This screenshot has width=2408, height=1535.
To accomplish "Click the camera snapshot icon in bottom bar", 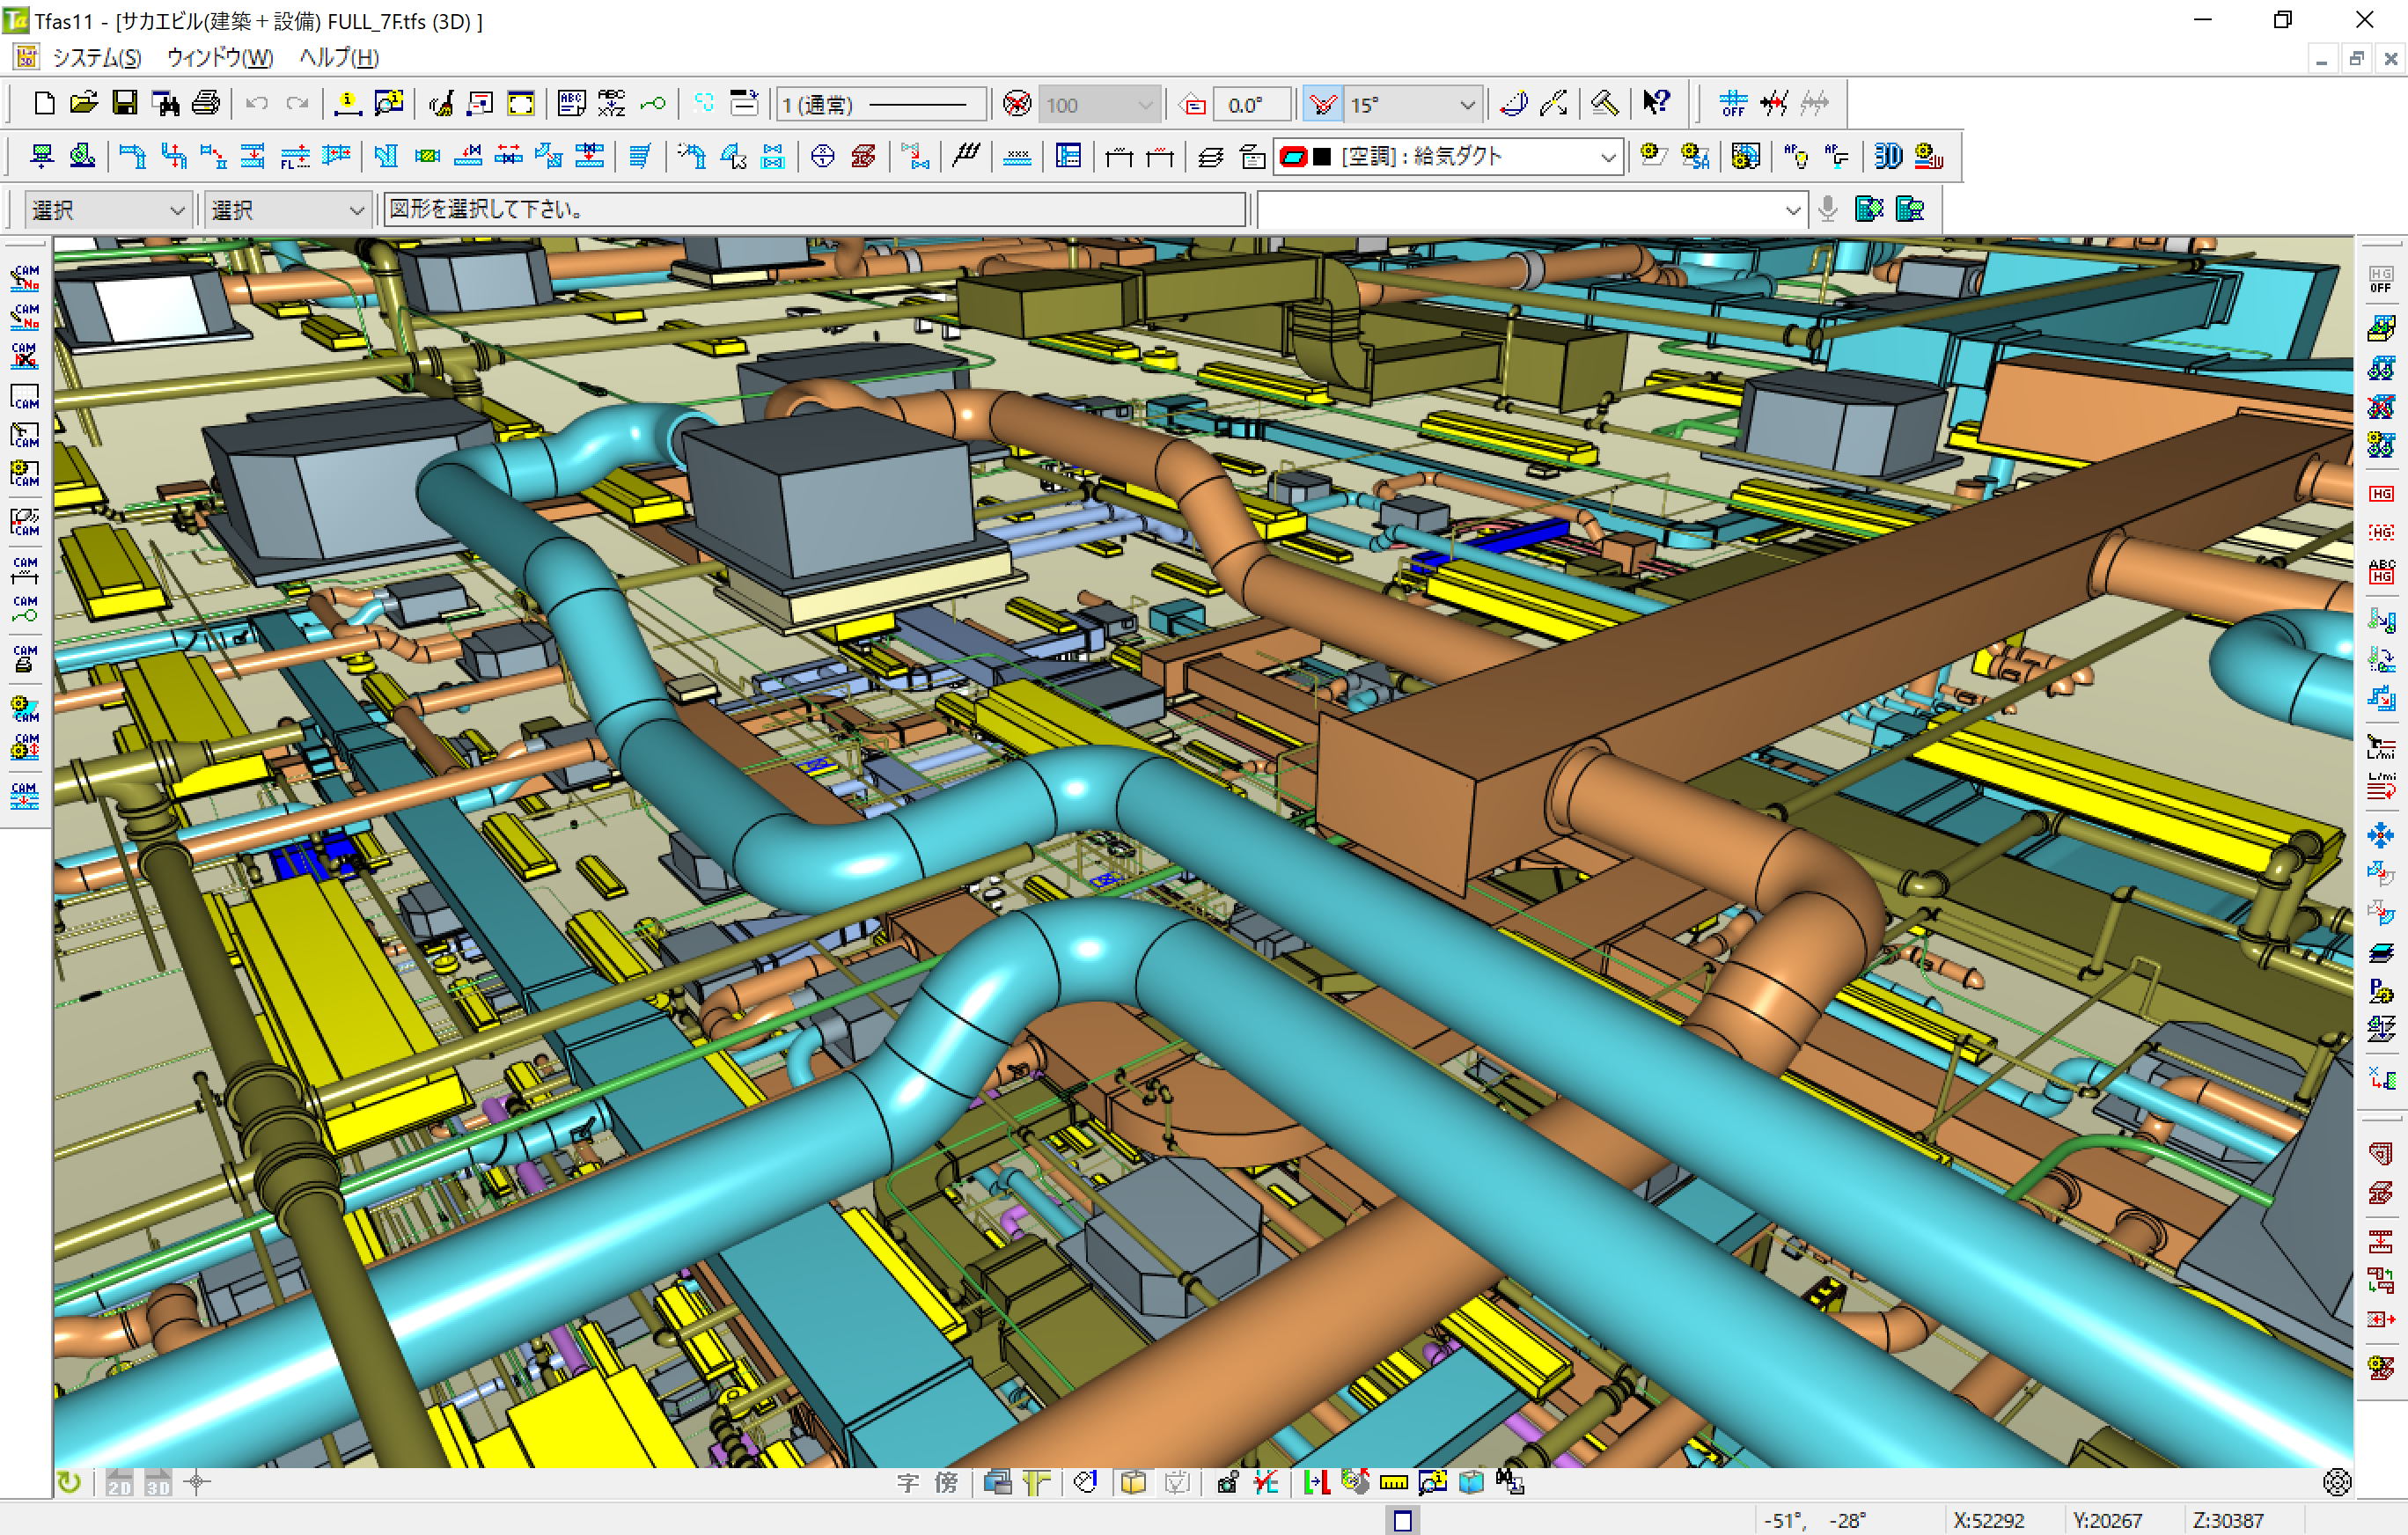I will point(1227,1482).
